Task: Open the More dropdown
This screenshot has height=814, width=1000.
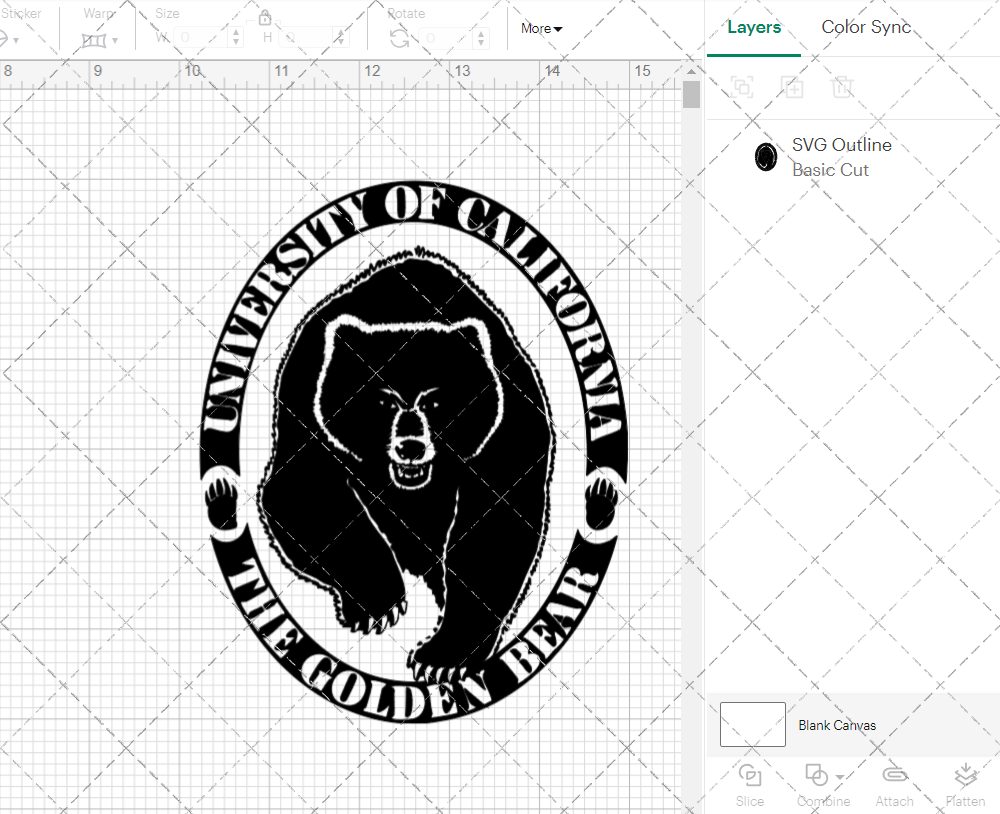Action: coord(540,29)
